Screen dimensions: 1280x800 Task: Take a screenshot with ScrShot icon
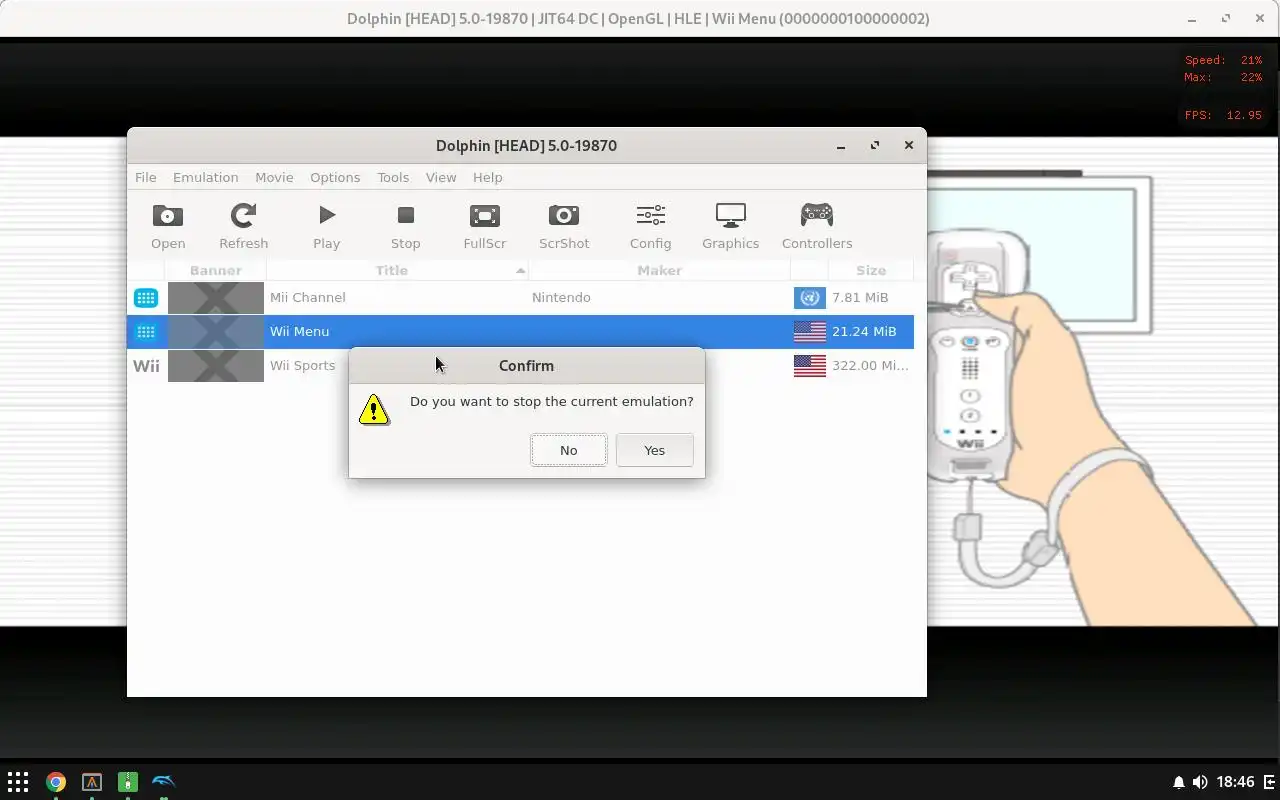(x=564, y=226)
